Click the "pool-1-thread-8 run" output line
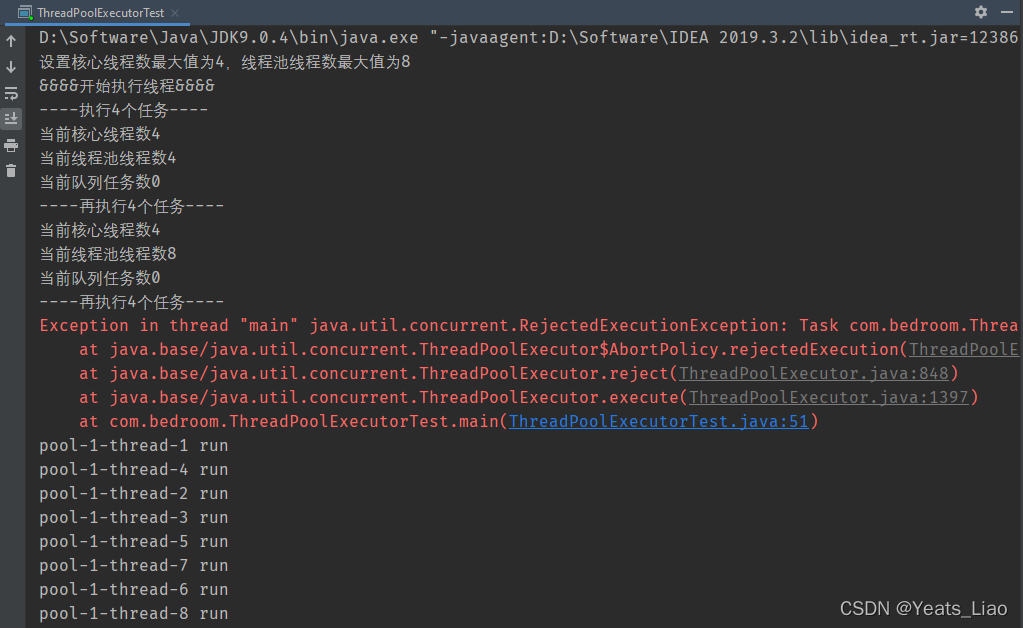Screen dimensions: 1023x628 (x=133, y=614)
